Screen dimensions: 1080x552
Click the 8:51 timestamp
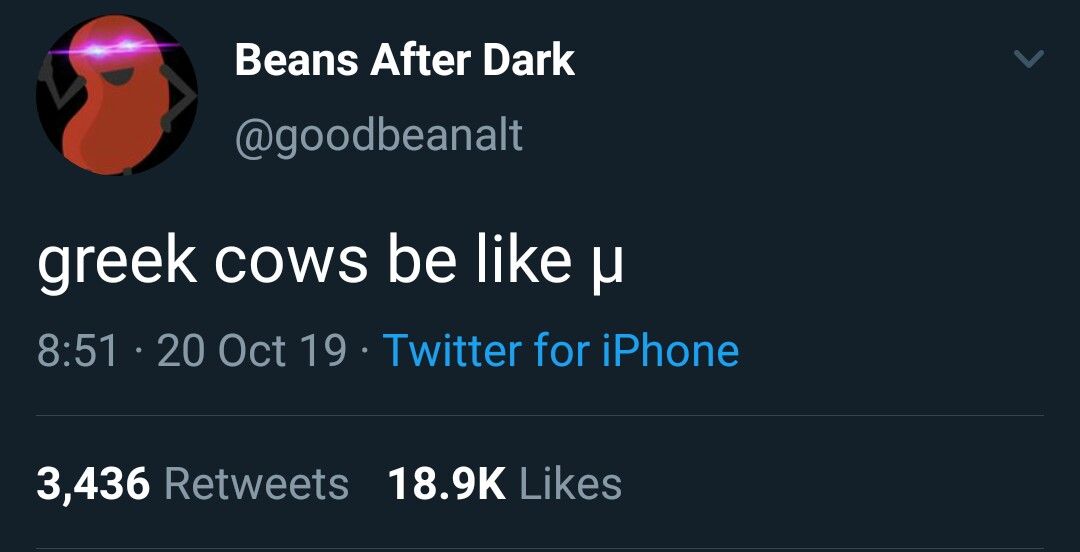[x=77, y=350]
